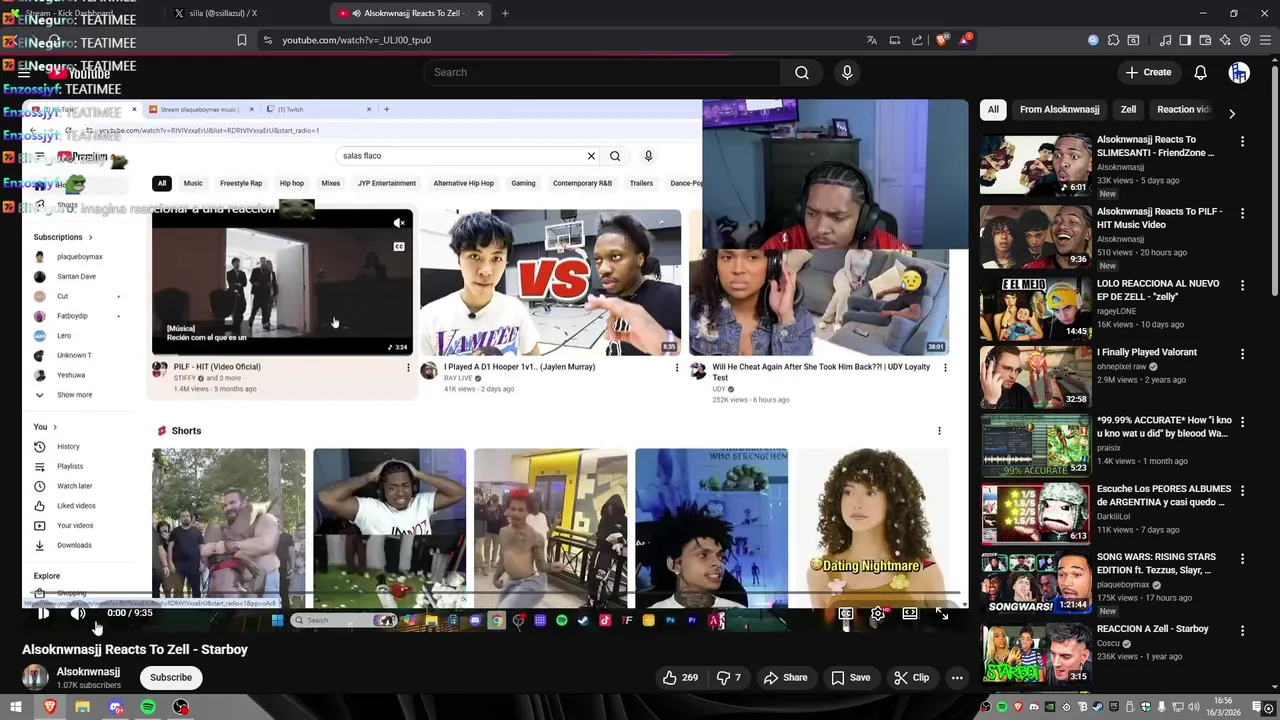Bookmark this page in the address bar
This screenshot has width=1280, height=720.
[242, 40]
